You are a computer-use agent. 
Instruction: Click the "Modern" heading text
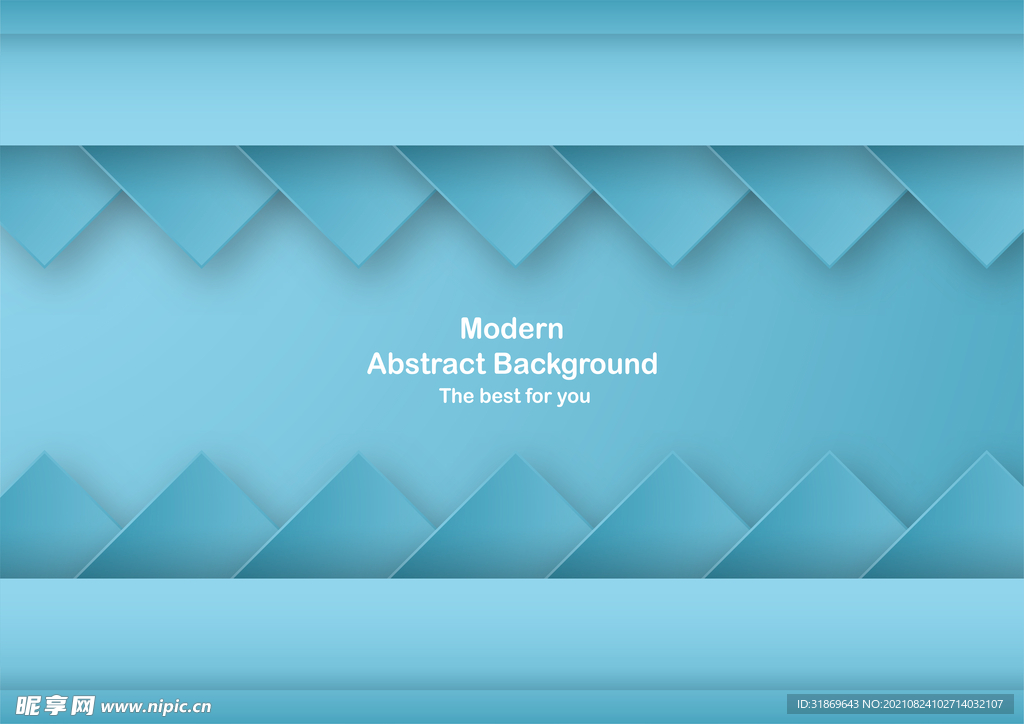511,328
